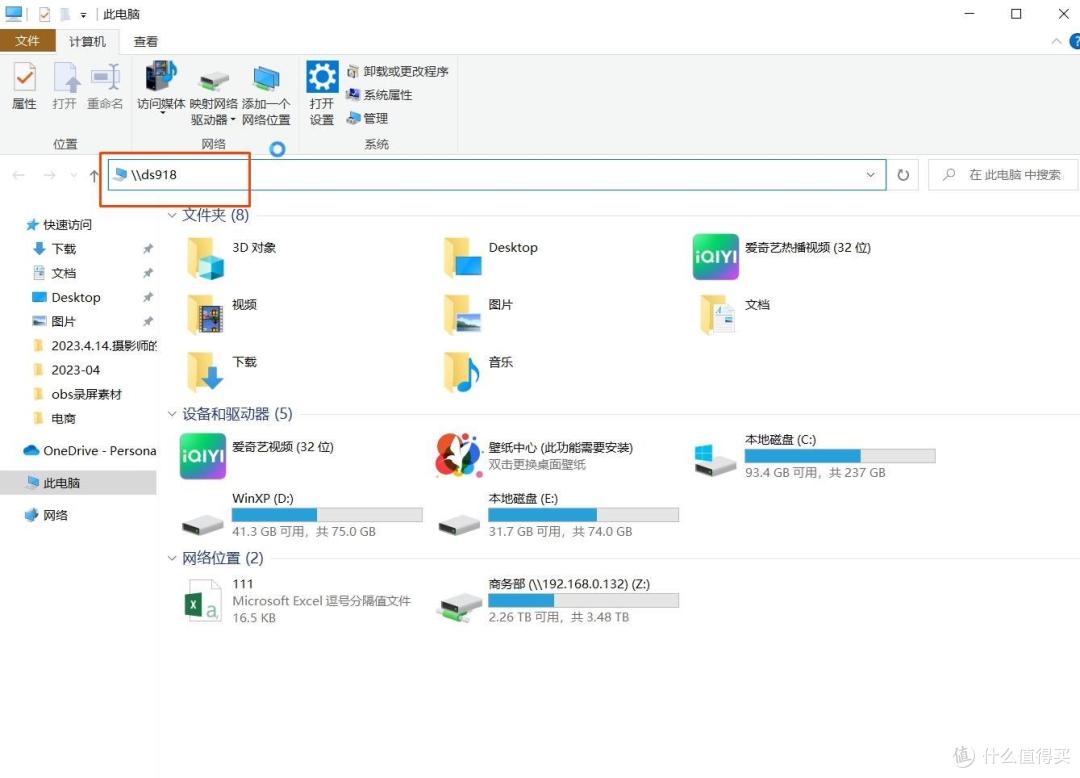1080x778 pixels.
Task: Unpin Desktop via its pin icon
Action: click(147, 297)
